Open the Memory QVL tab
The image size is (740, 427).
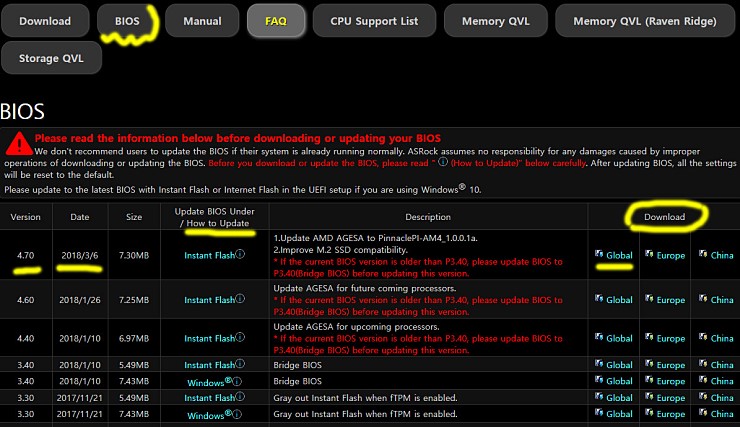[x=496, y=21]
